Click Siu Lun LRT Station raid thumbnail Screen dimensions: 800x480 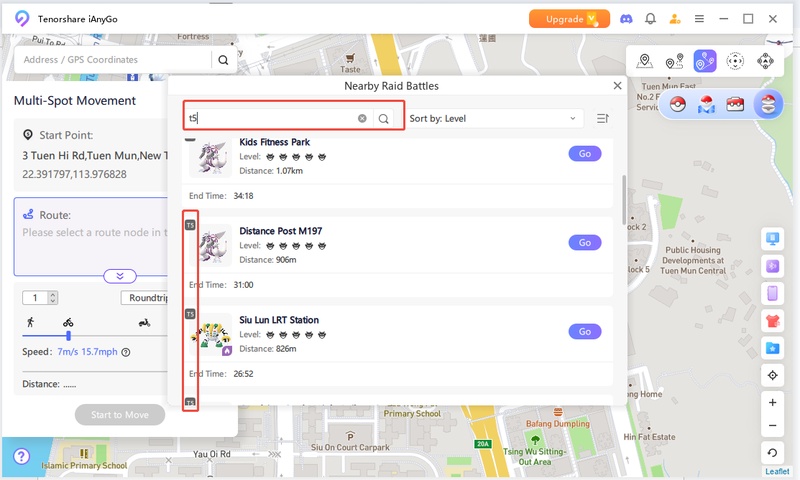[x=210, y=336]
